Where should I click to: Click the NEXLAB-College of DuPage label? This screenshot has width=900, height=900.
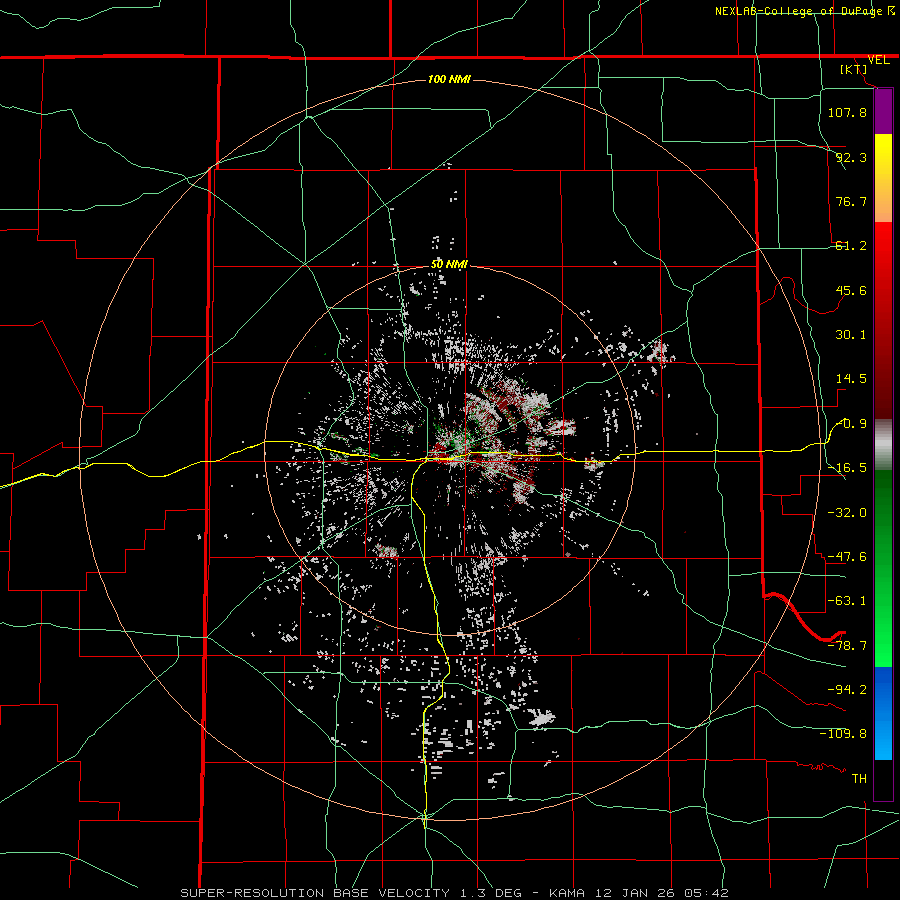click(798, 11)
